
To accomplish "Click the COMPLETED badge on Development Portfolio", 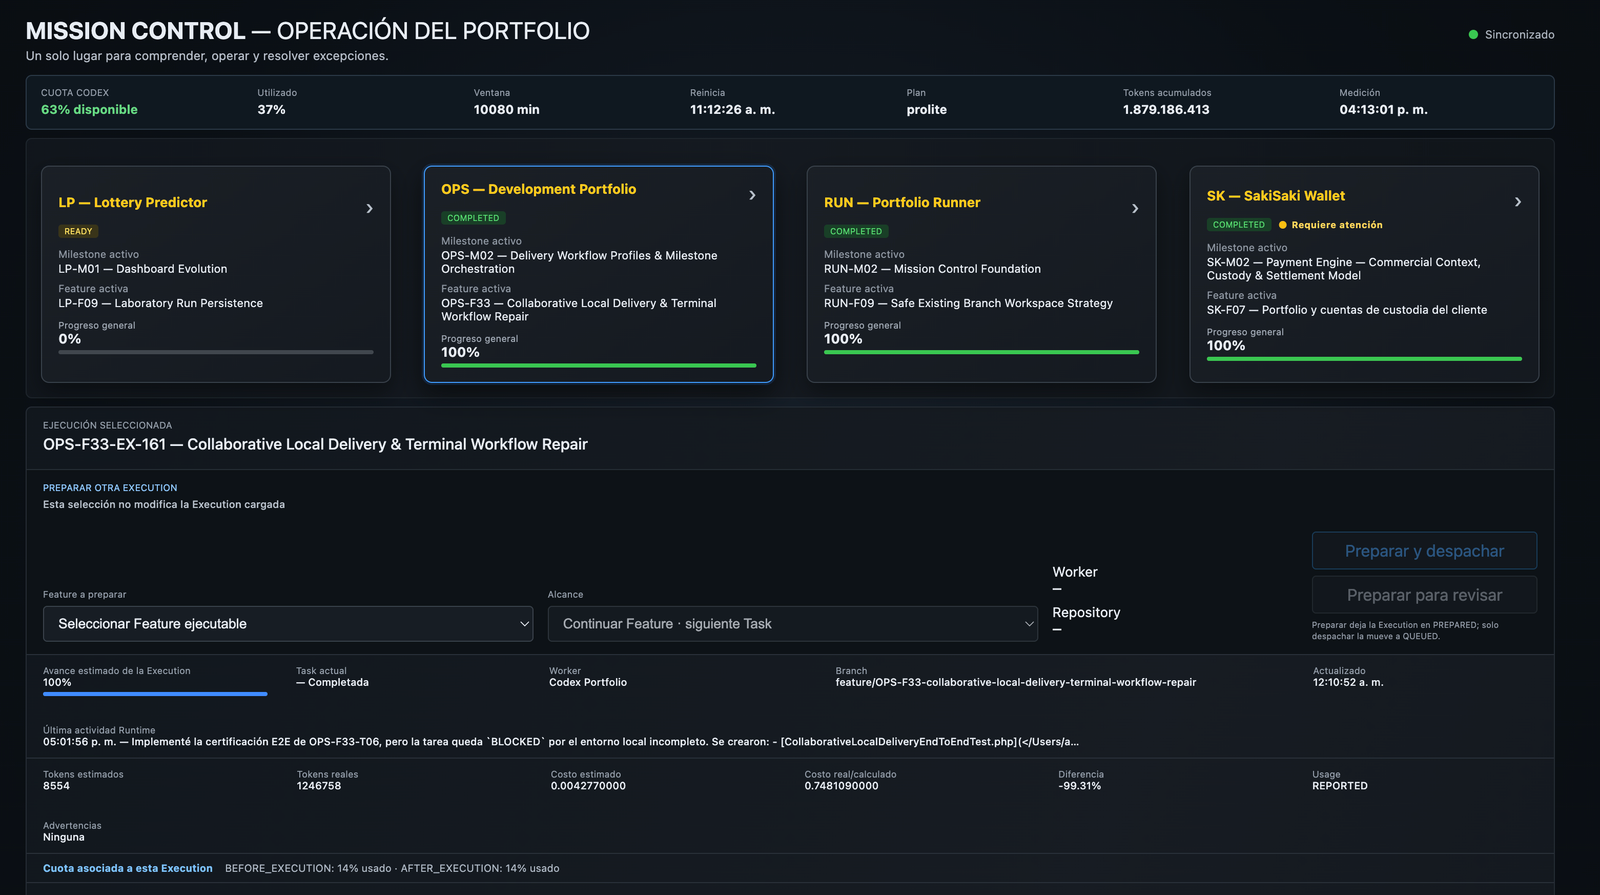I will click(473, 218).
